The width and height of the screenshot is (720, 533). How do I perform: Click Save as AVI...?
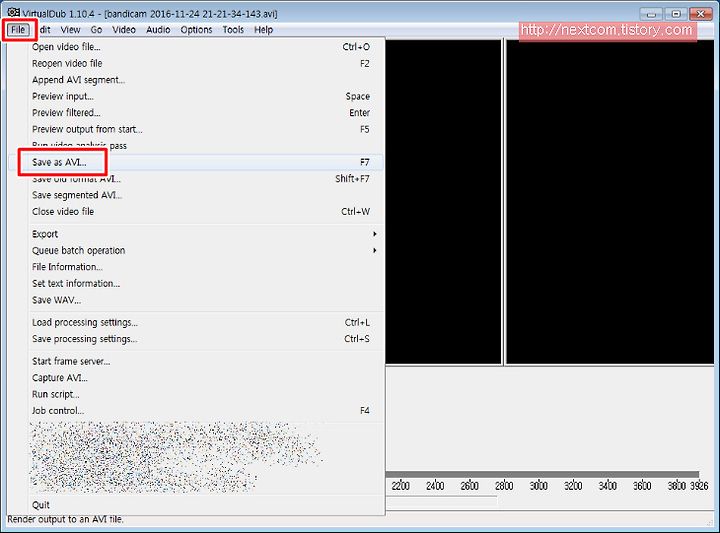[x=196, y=163]
